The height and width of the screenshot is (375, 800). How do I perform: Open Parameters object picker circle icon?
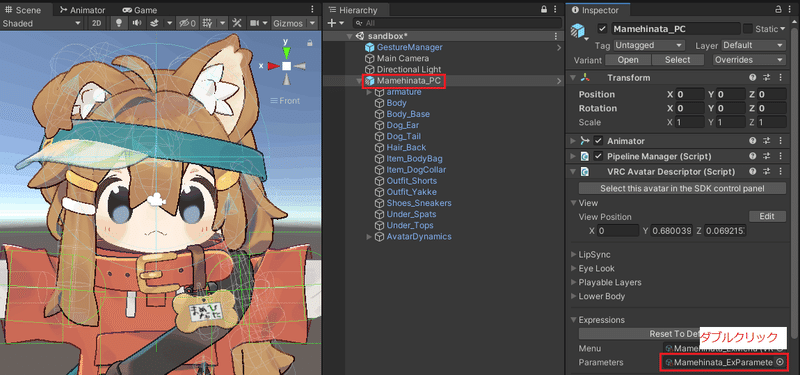(780, 362)
